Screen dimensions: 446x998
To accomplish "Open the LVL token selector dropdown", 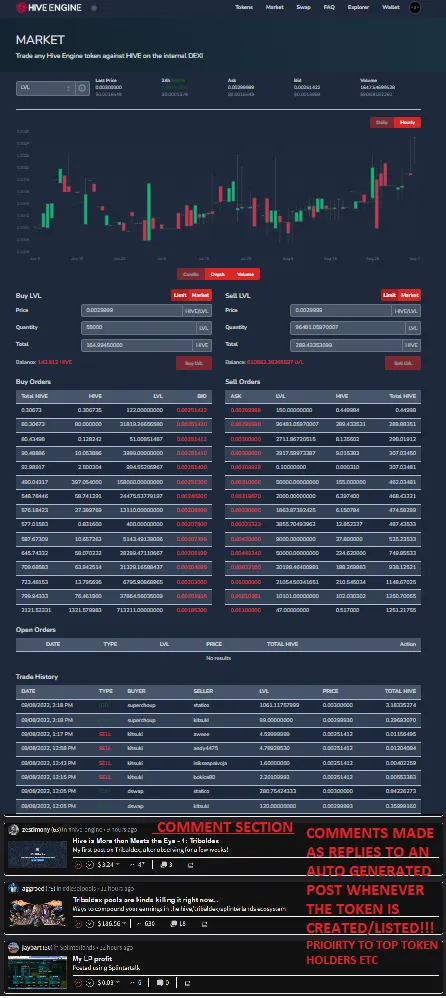I will [45, 88].
